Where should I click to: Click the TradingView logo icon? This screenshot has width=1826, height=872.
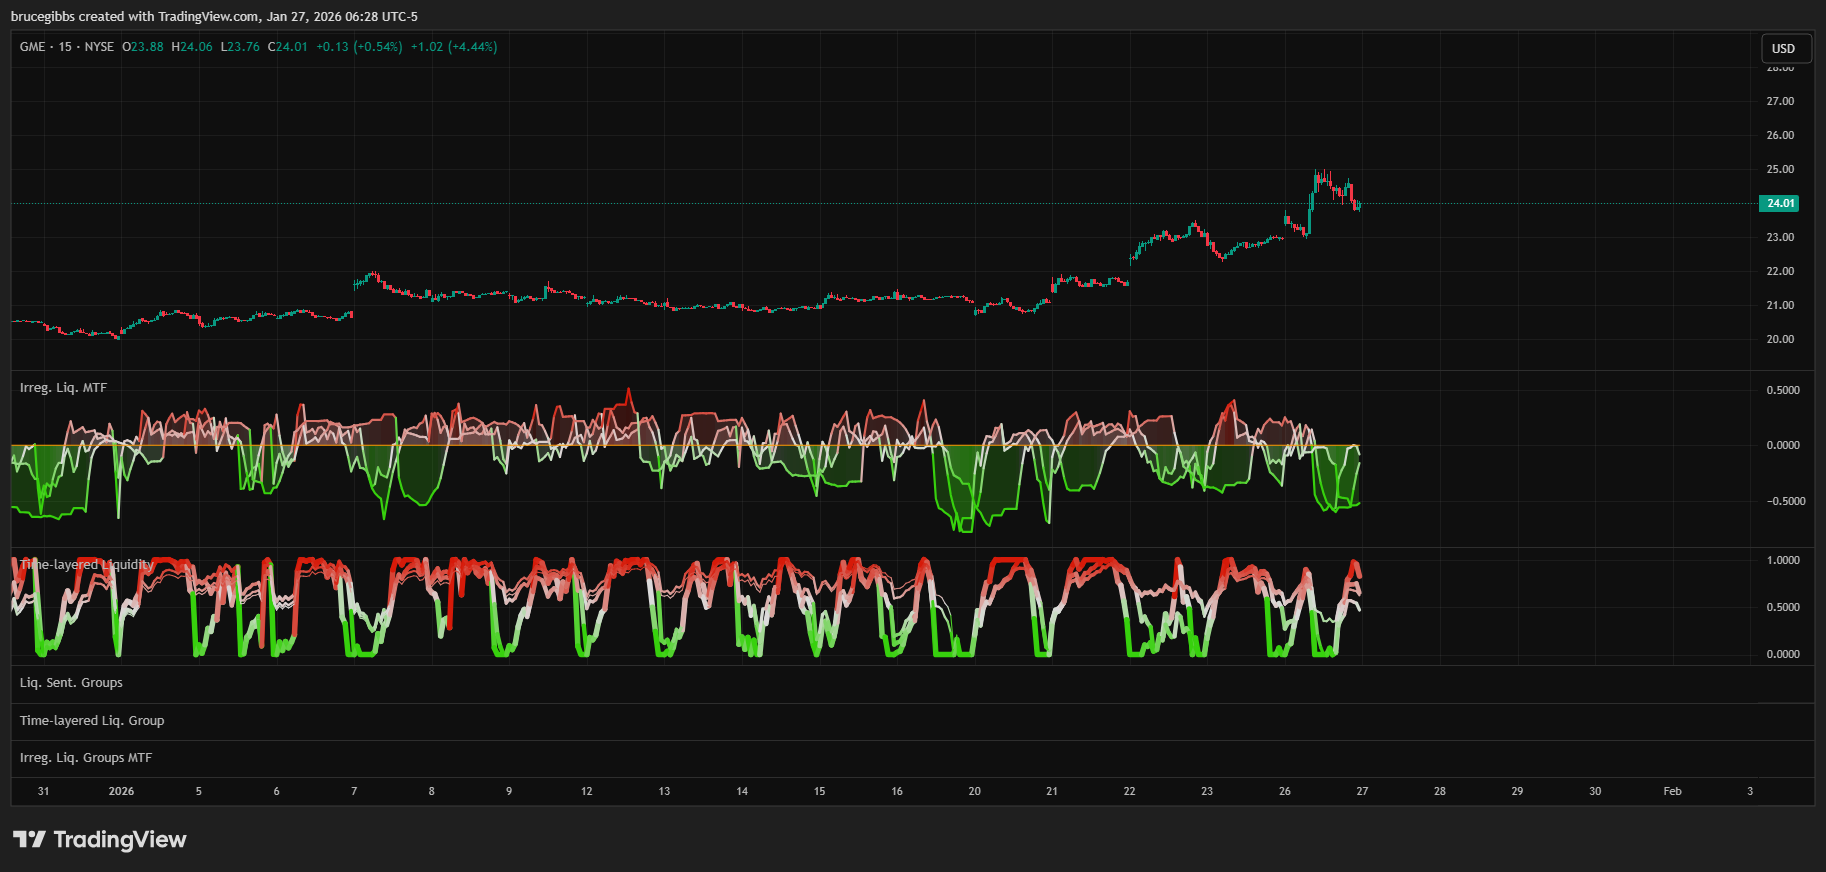(29, 839)
